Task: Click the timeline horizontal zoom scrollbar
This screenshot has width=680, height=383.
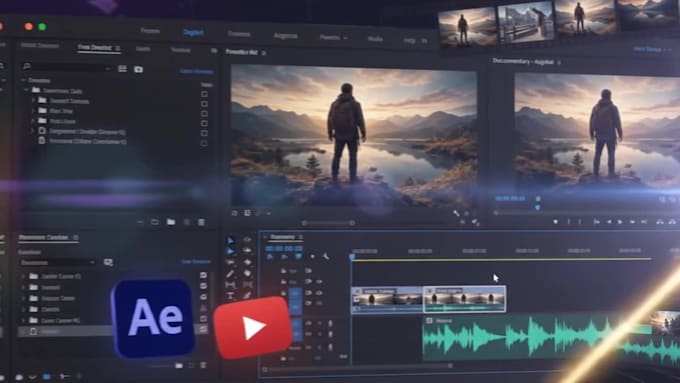Action: click(x=358, y=367)
